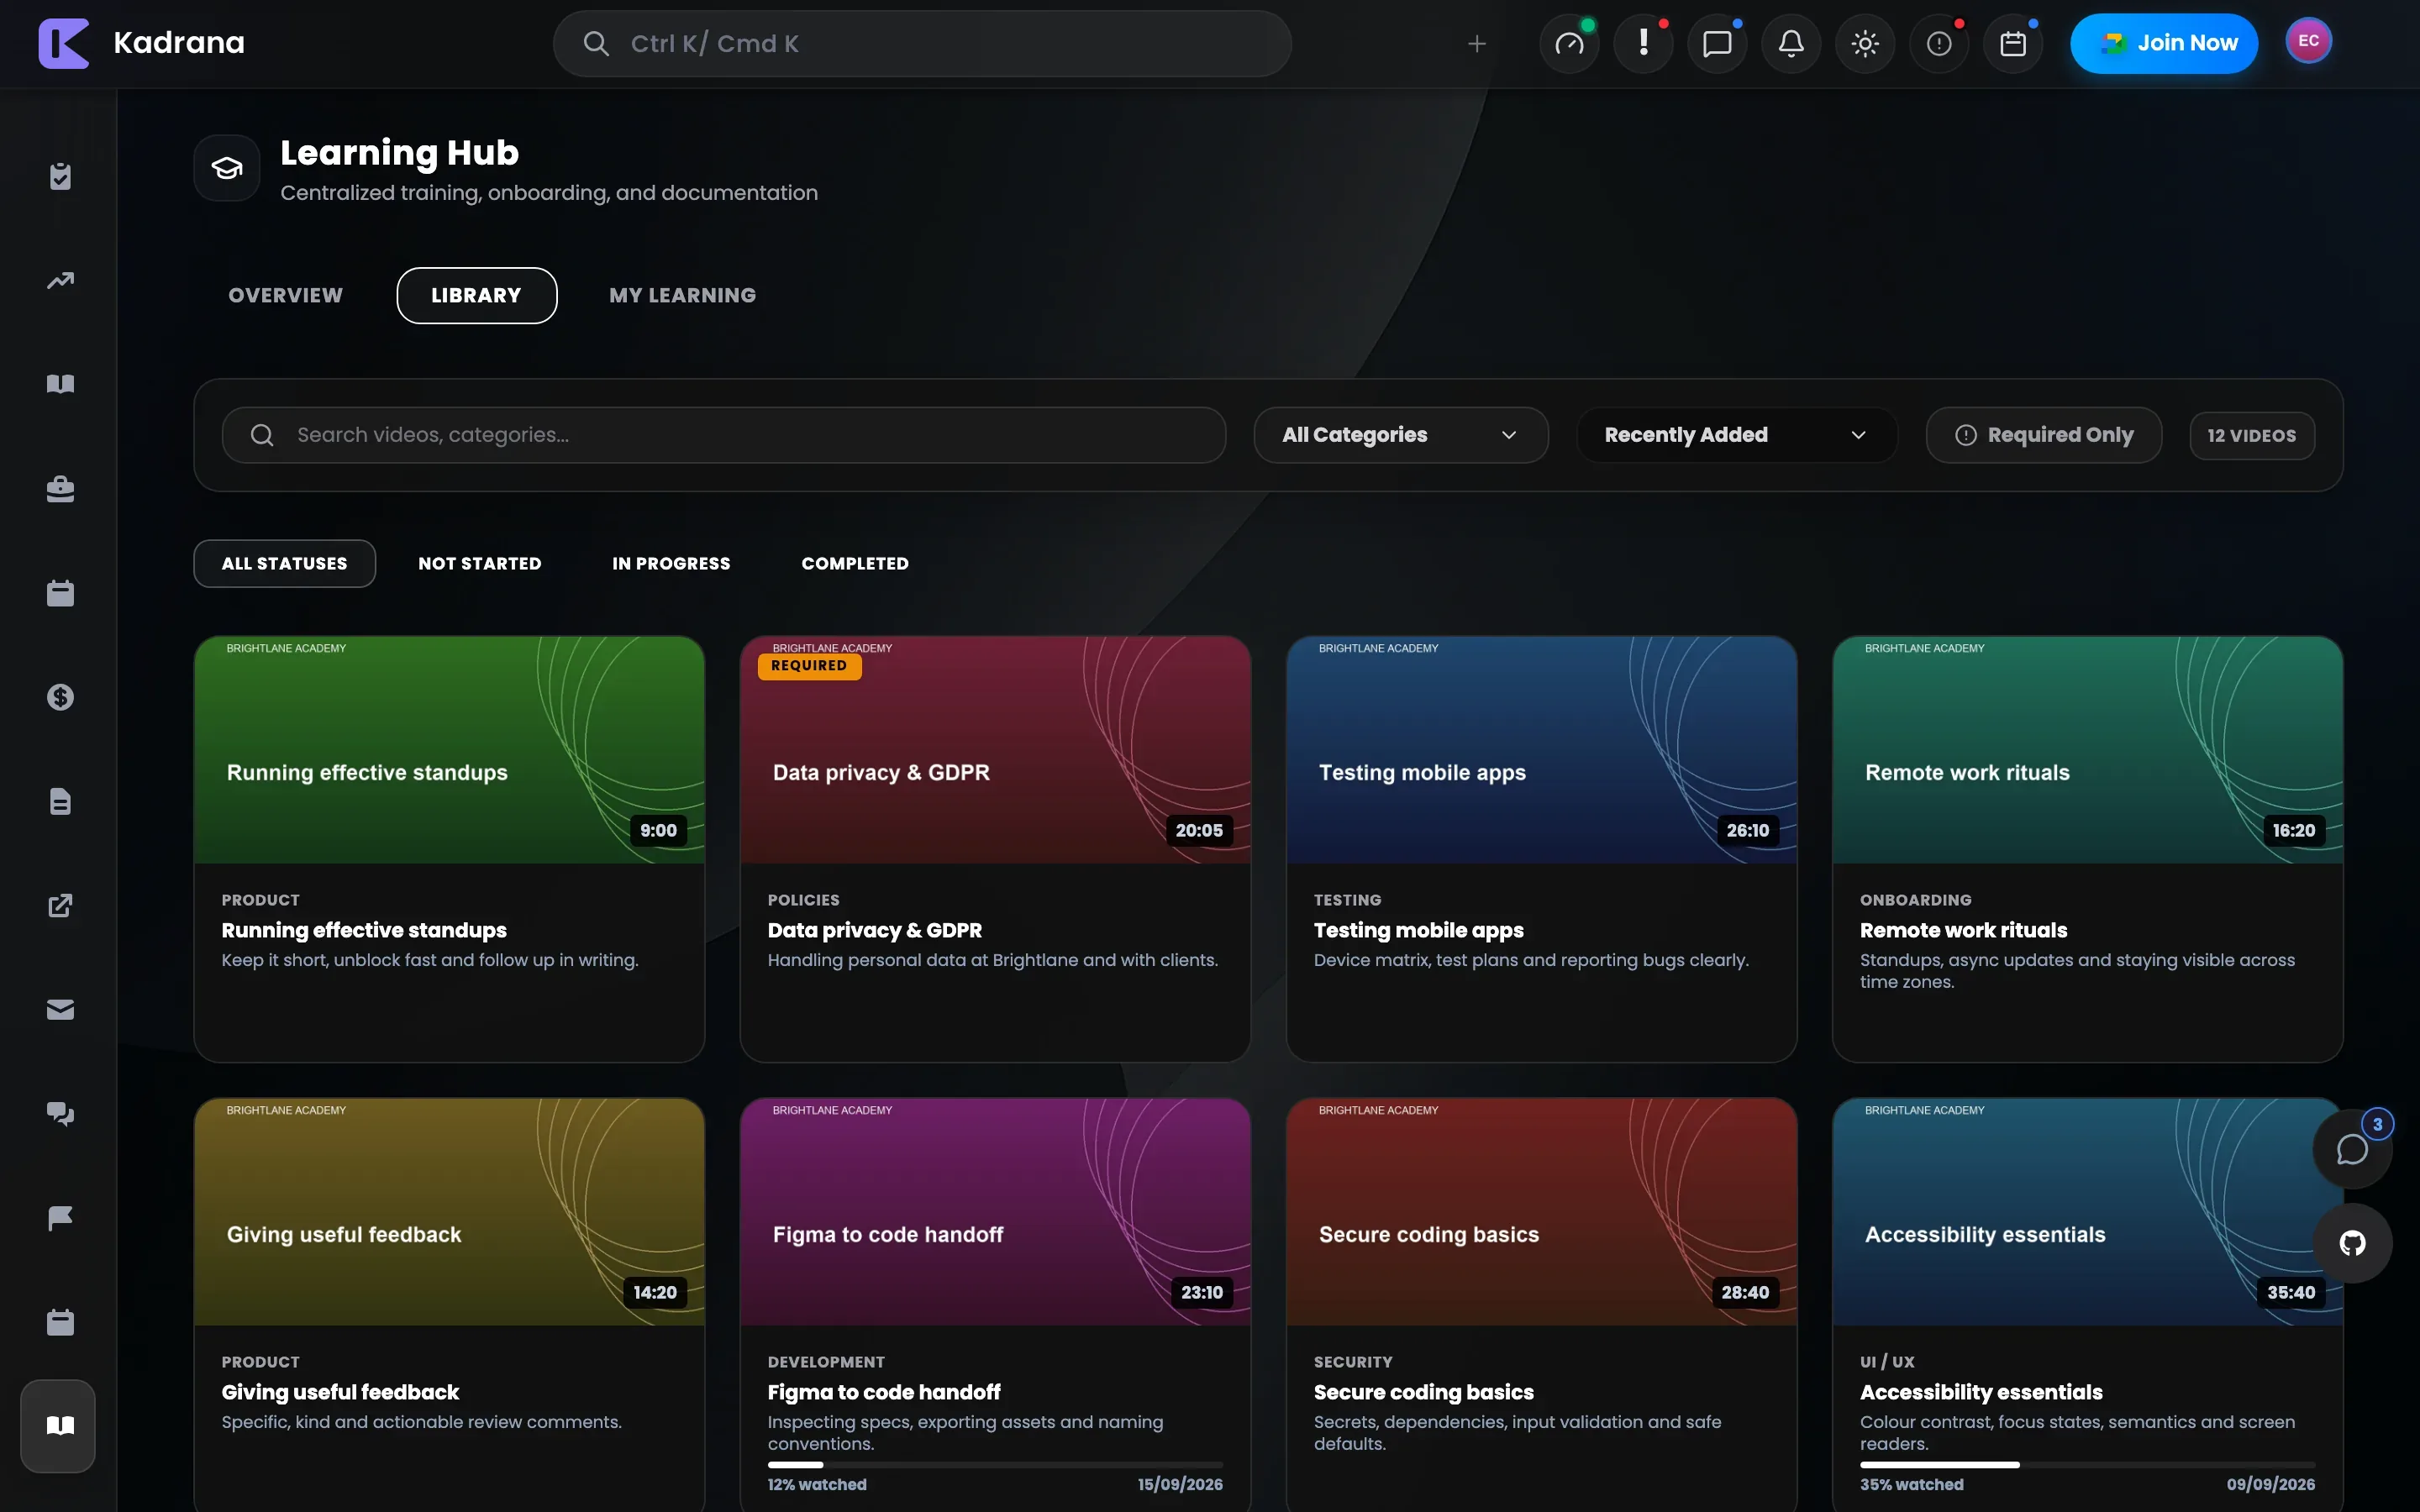Open the briefcase sidebar icon

60,489
